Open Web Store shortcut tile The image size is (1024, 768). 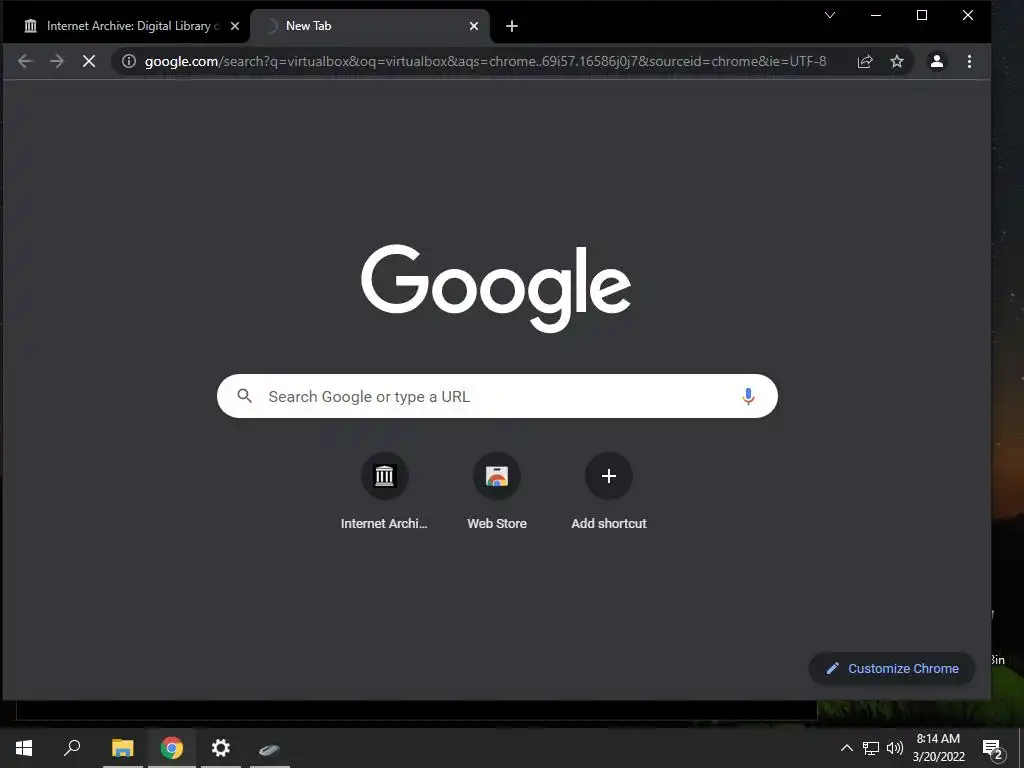click(x=497, y=492)
